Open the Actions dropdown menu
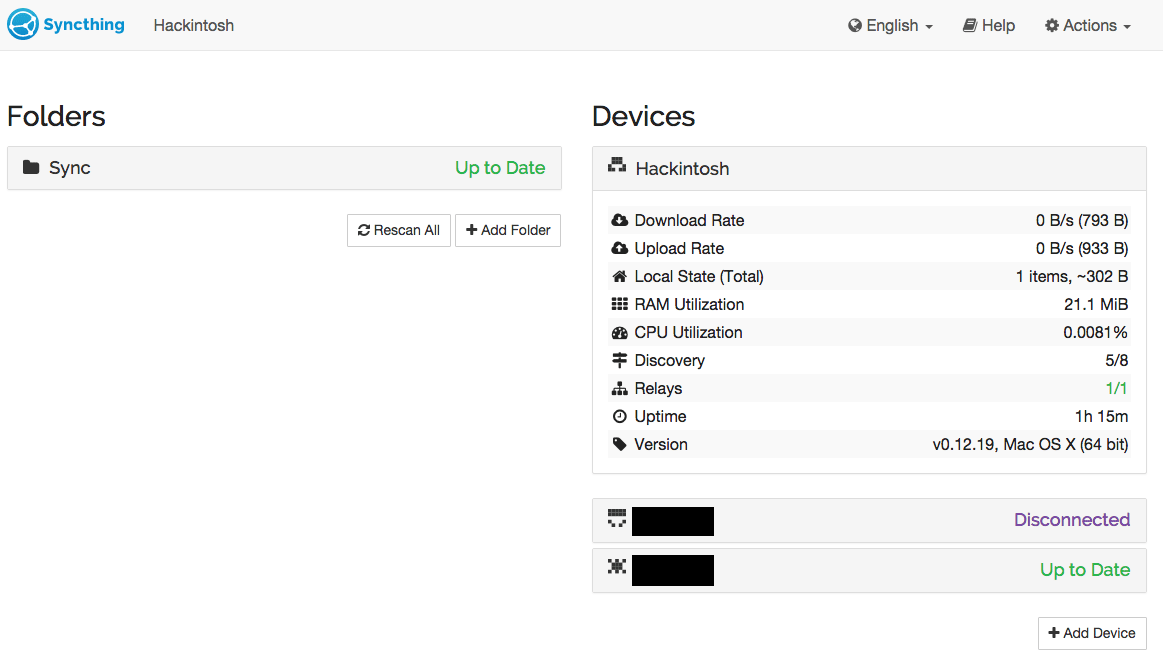1163x672 pixels. coord(1088,25)
